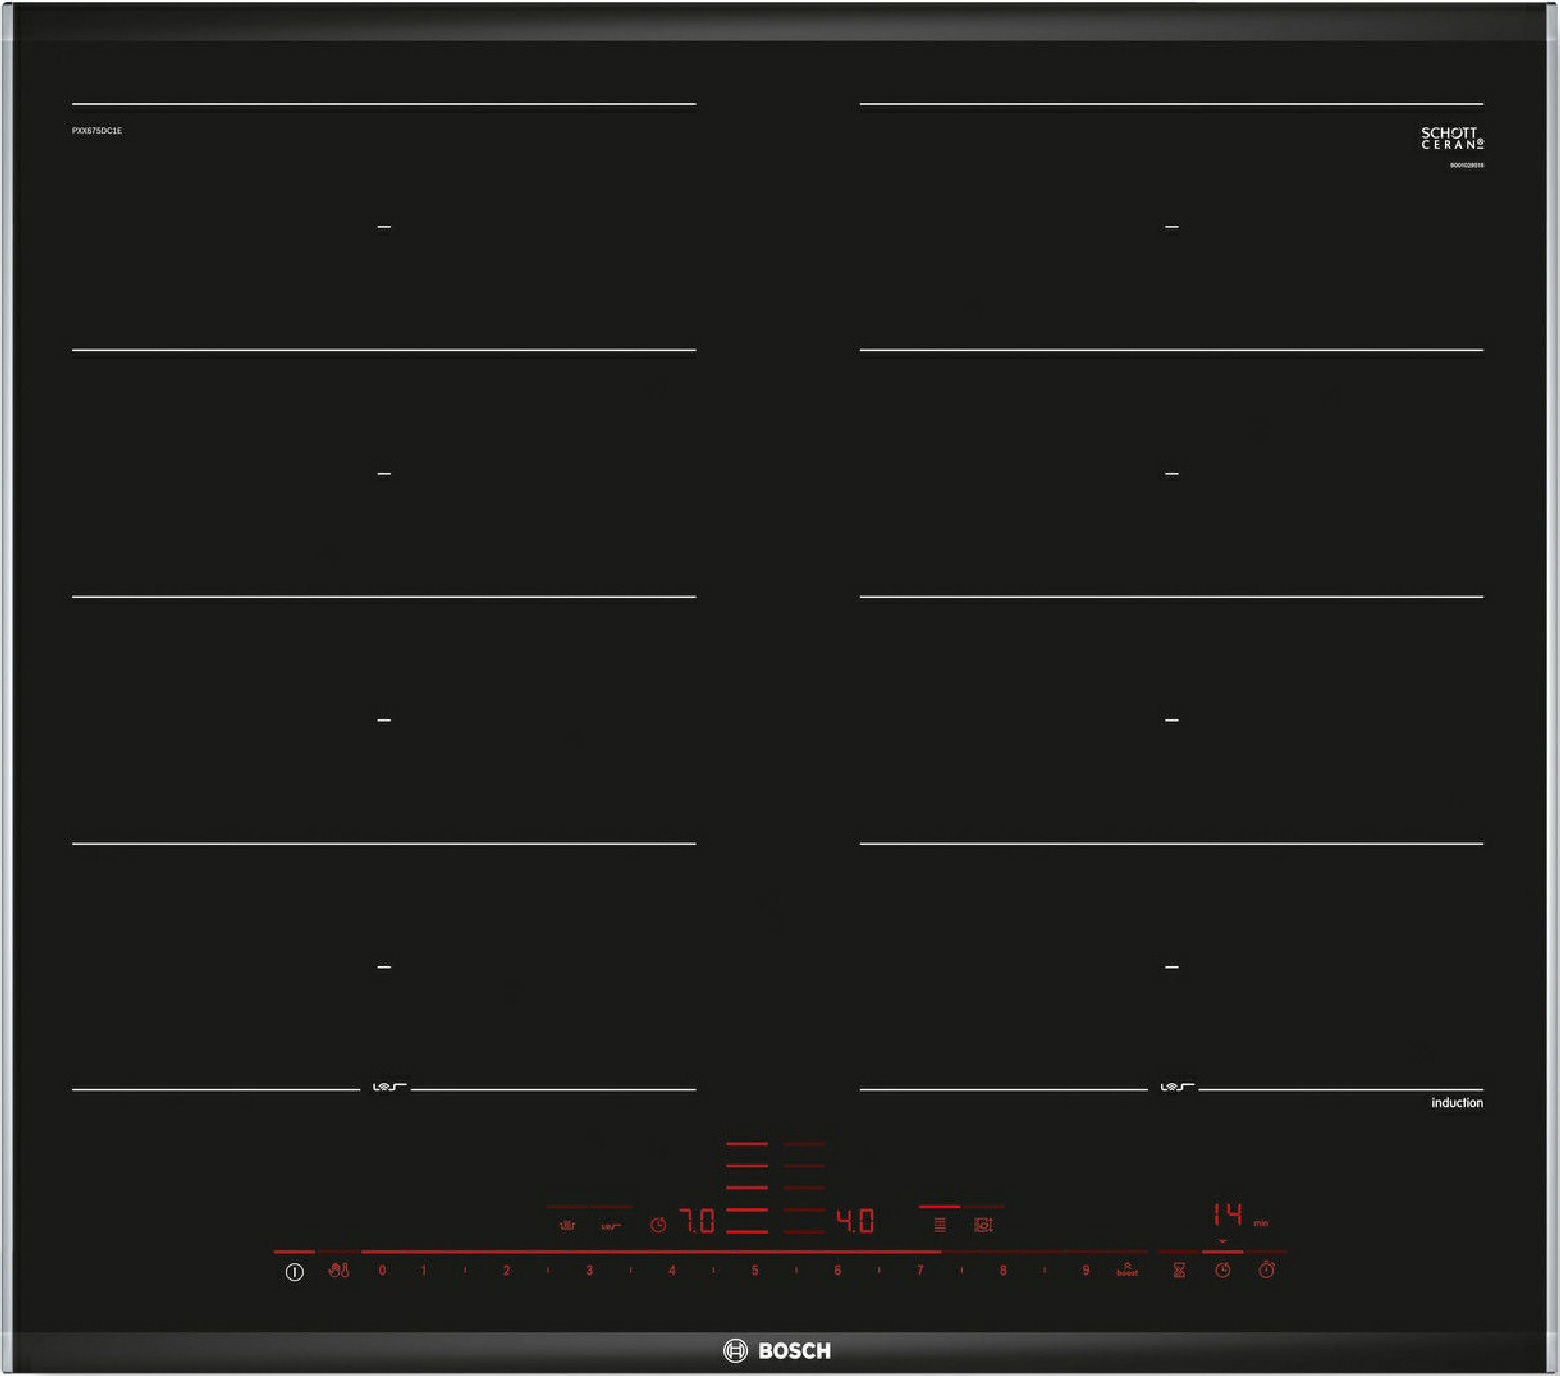
Task: Tap the 14 min timer readout
Action: [1229, 1215]
